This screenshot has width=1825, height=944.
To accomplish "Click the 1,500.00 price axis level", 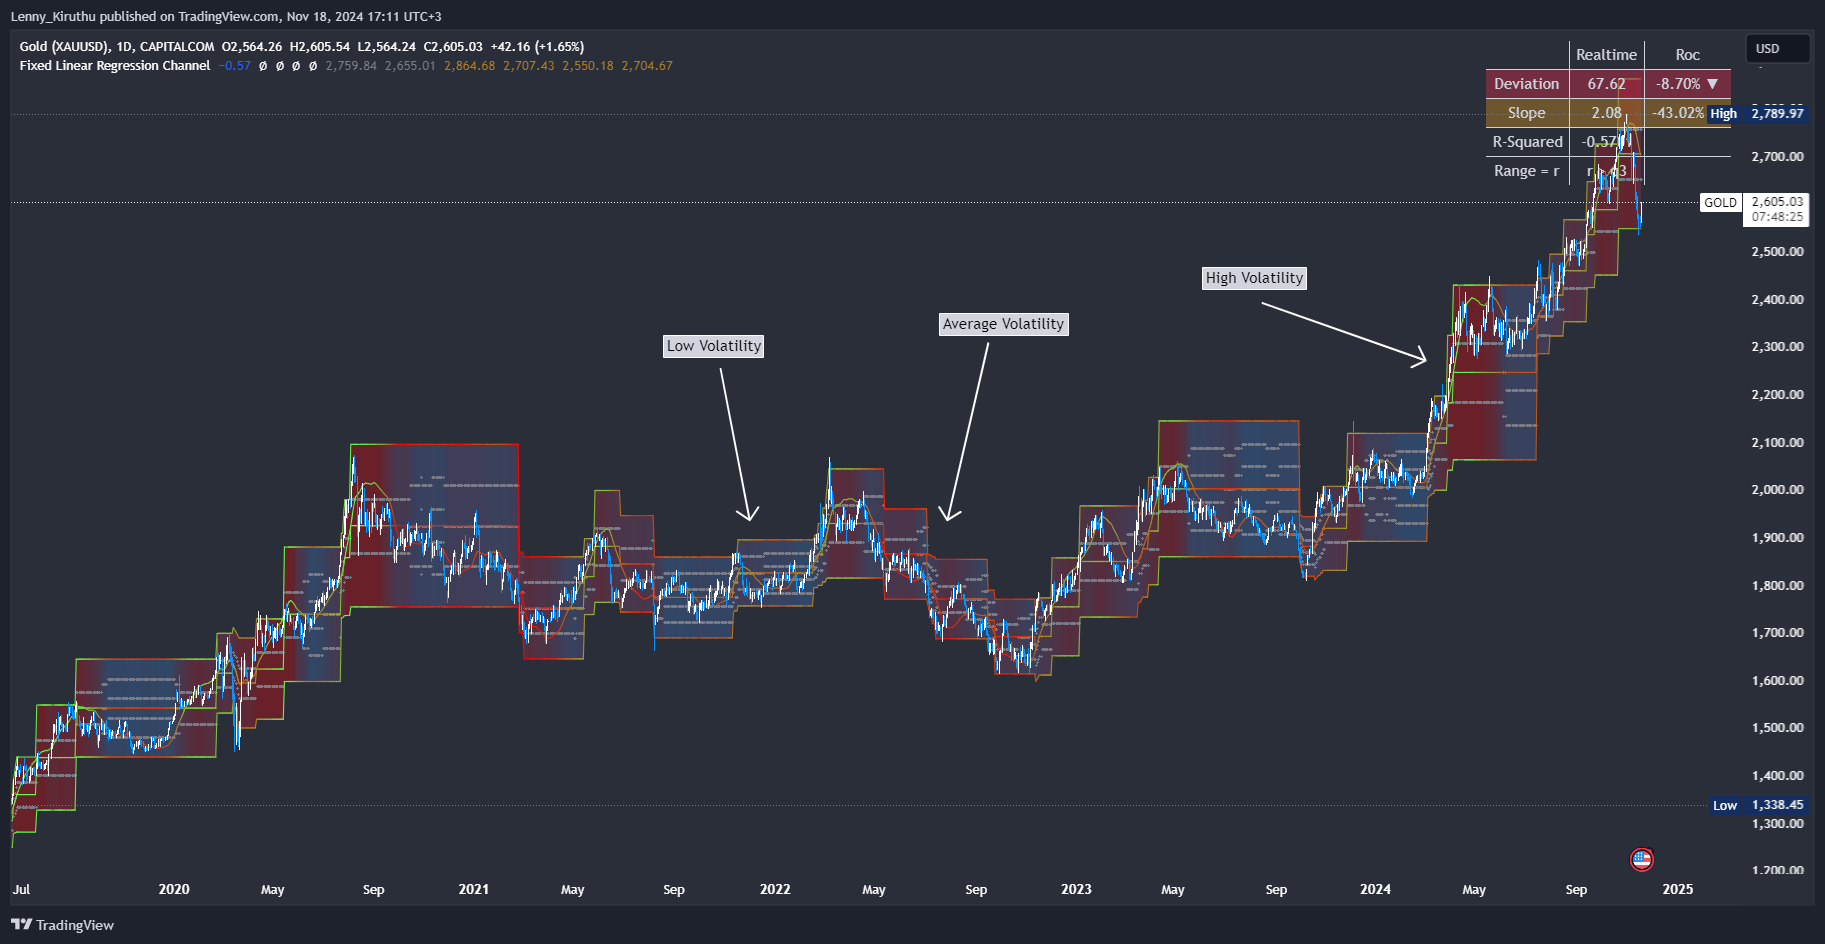I will (1777, 728).
